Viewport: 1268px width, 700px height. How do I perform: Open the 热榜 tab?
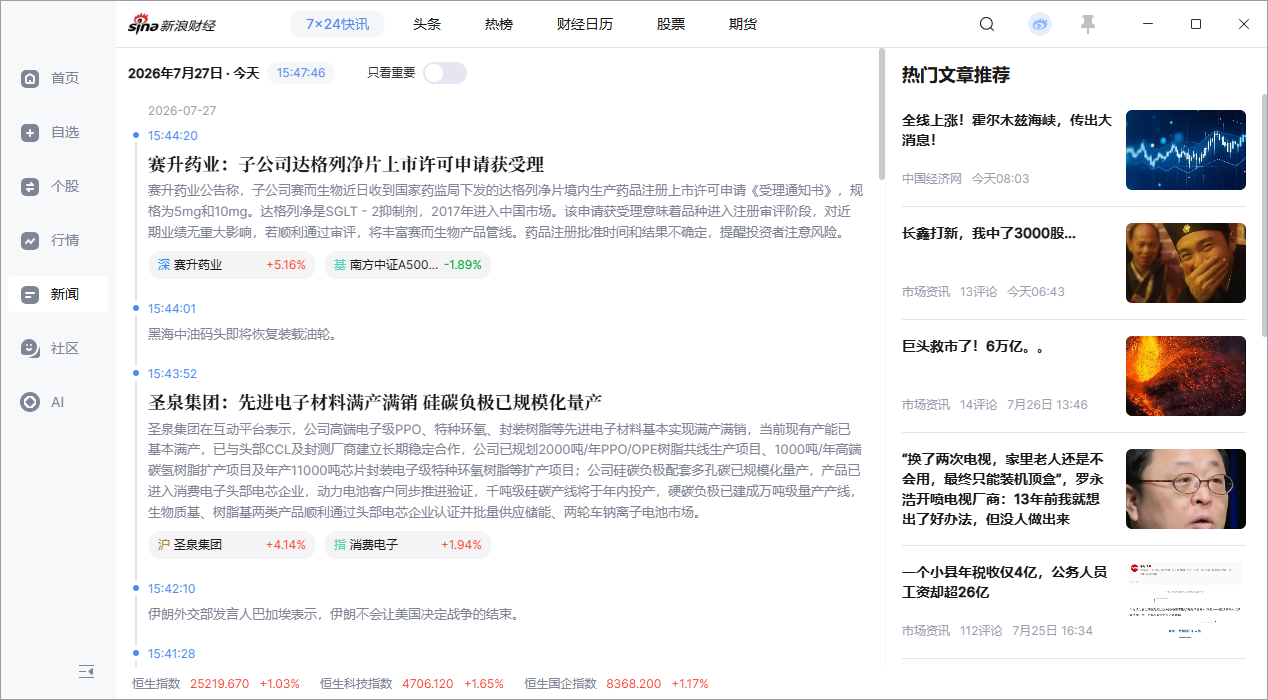coord(499,24)
